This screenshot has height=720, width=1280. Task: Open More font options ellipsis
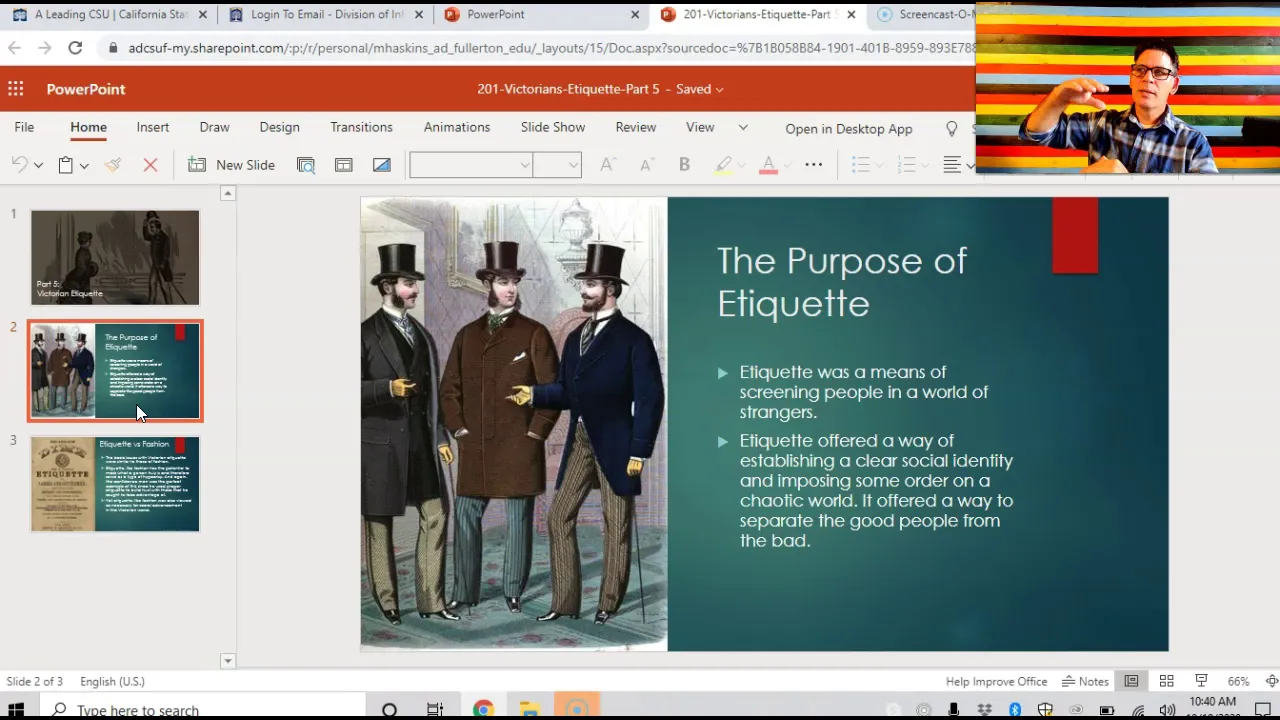click(814, 165)
